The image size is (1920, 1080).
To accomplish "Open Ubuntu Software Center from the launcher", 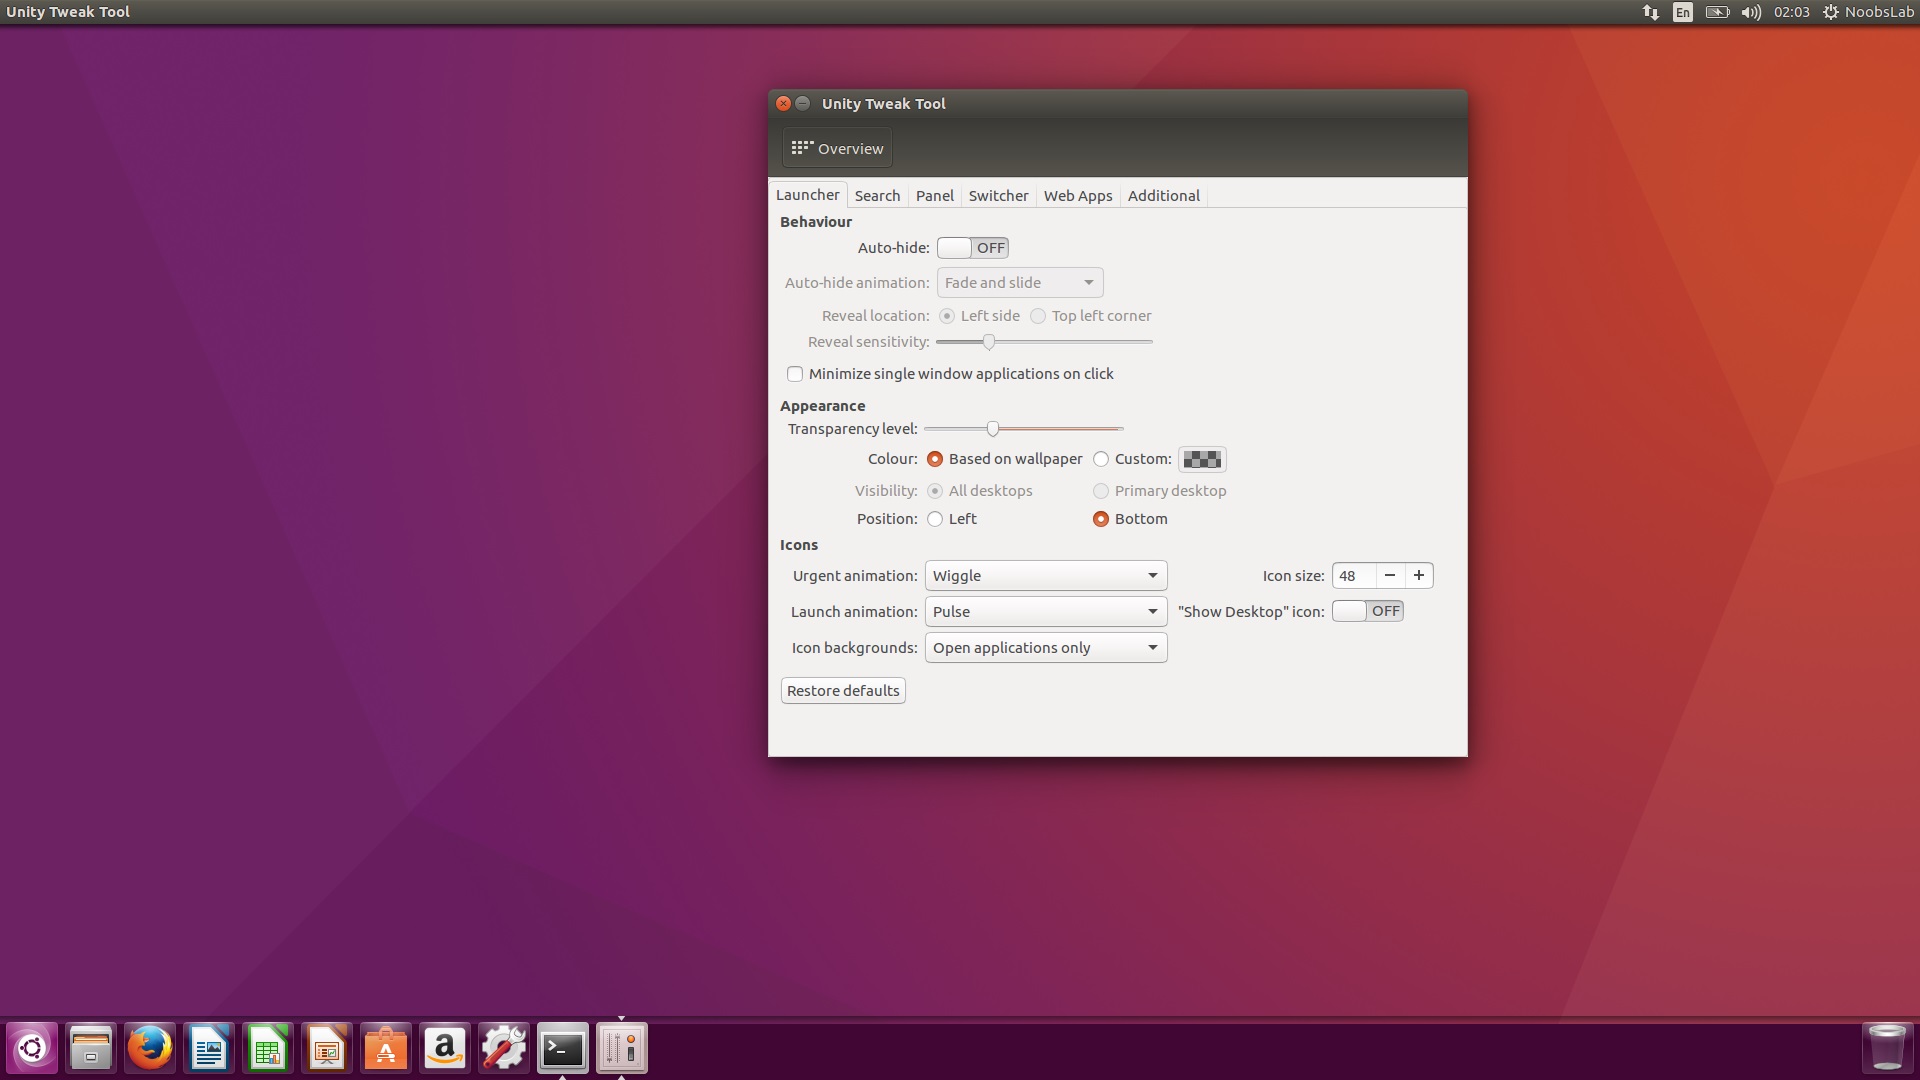I will click(386, 1048).
